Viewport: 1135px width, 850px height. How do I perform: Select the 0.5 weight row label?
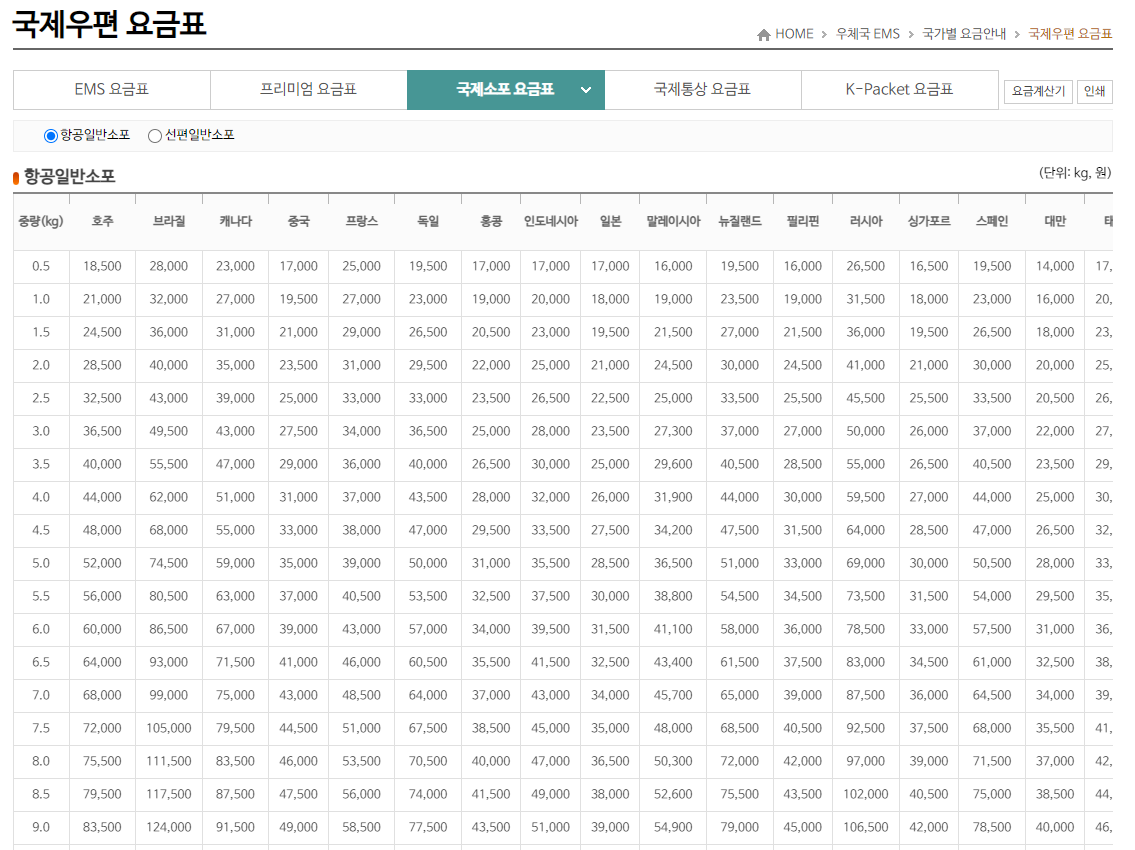pyautogui.click(x=41, y=266)
